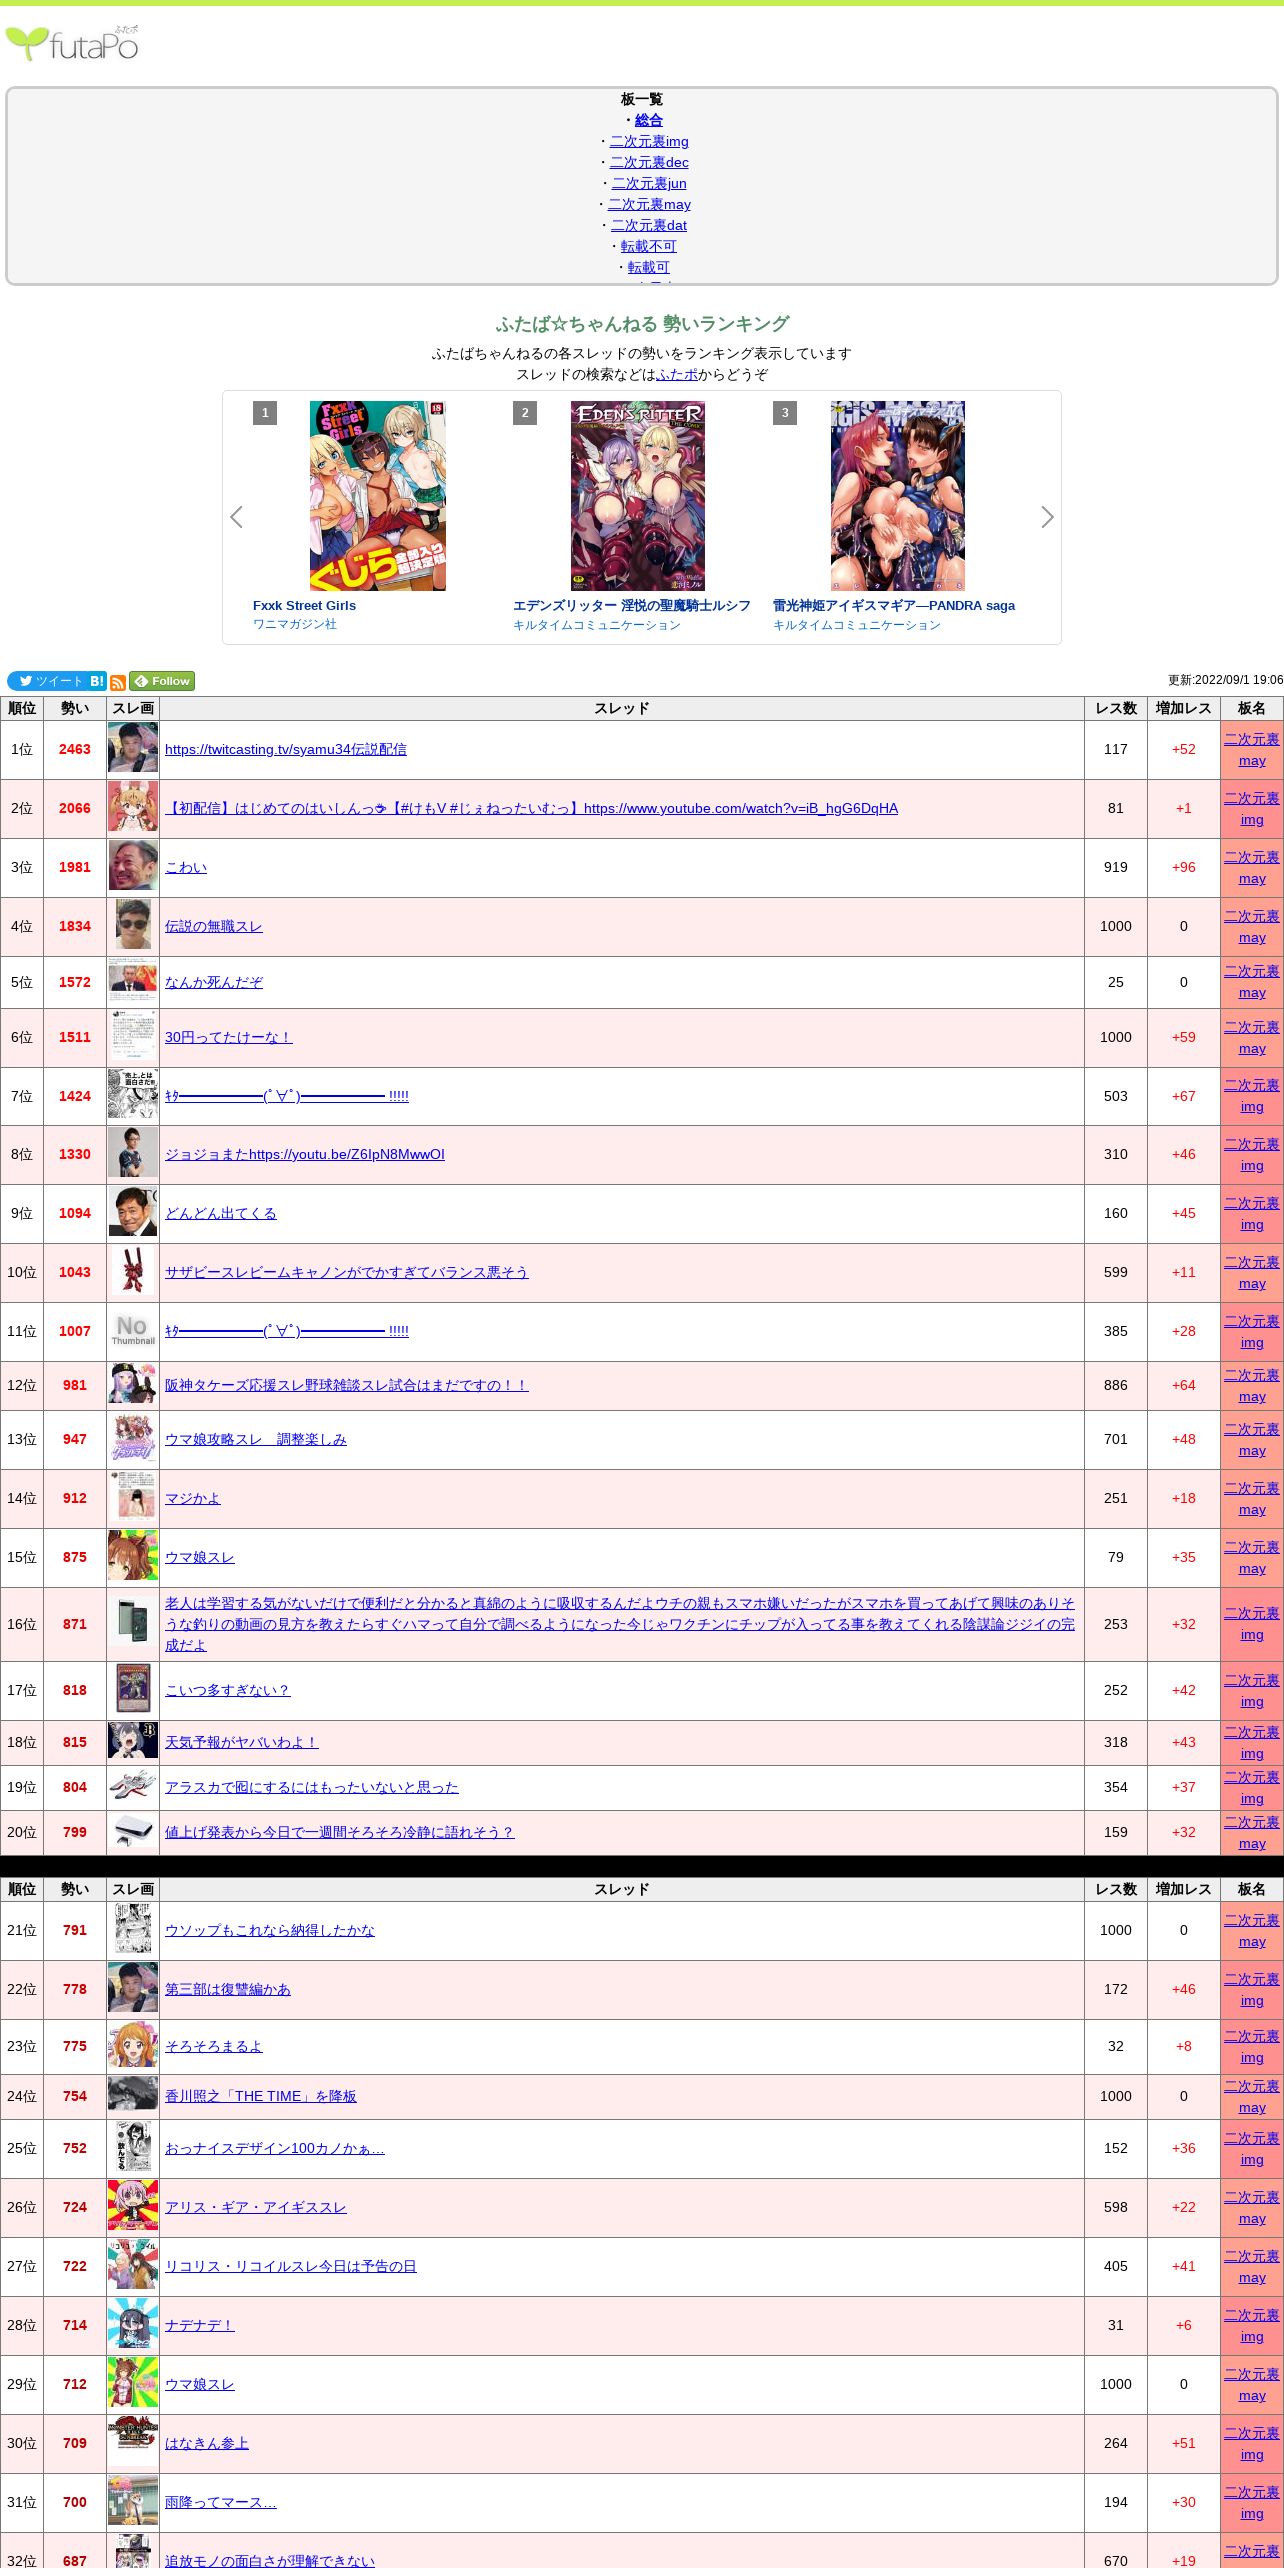Open the 伝説の無職スレ thread
The height and width of the screenshot is (2568, 1284).
[214, 926]
